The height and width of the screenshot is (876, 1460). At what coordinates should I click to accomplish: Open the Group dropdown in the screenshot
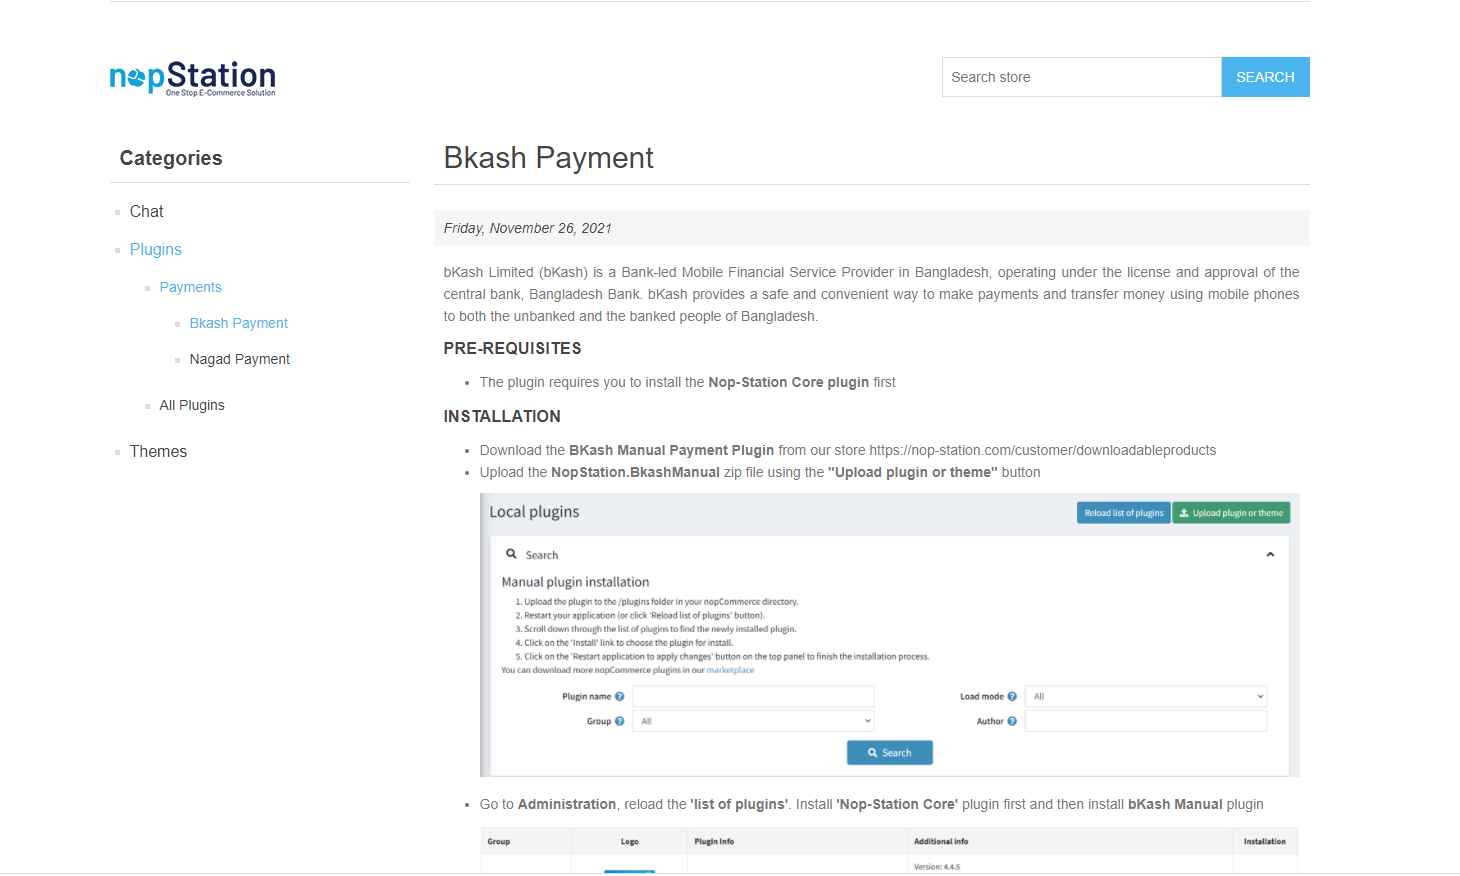click(753, 721)
